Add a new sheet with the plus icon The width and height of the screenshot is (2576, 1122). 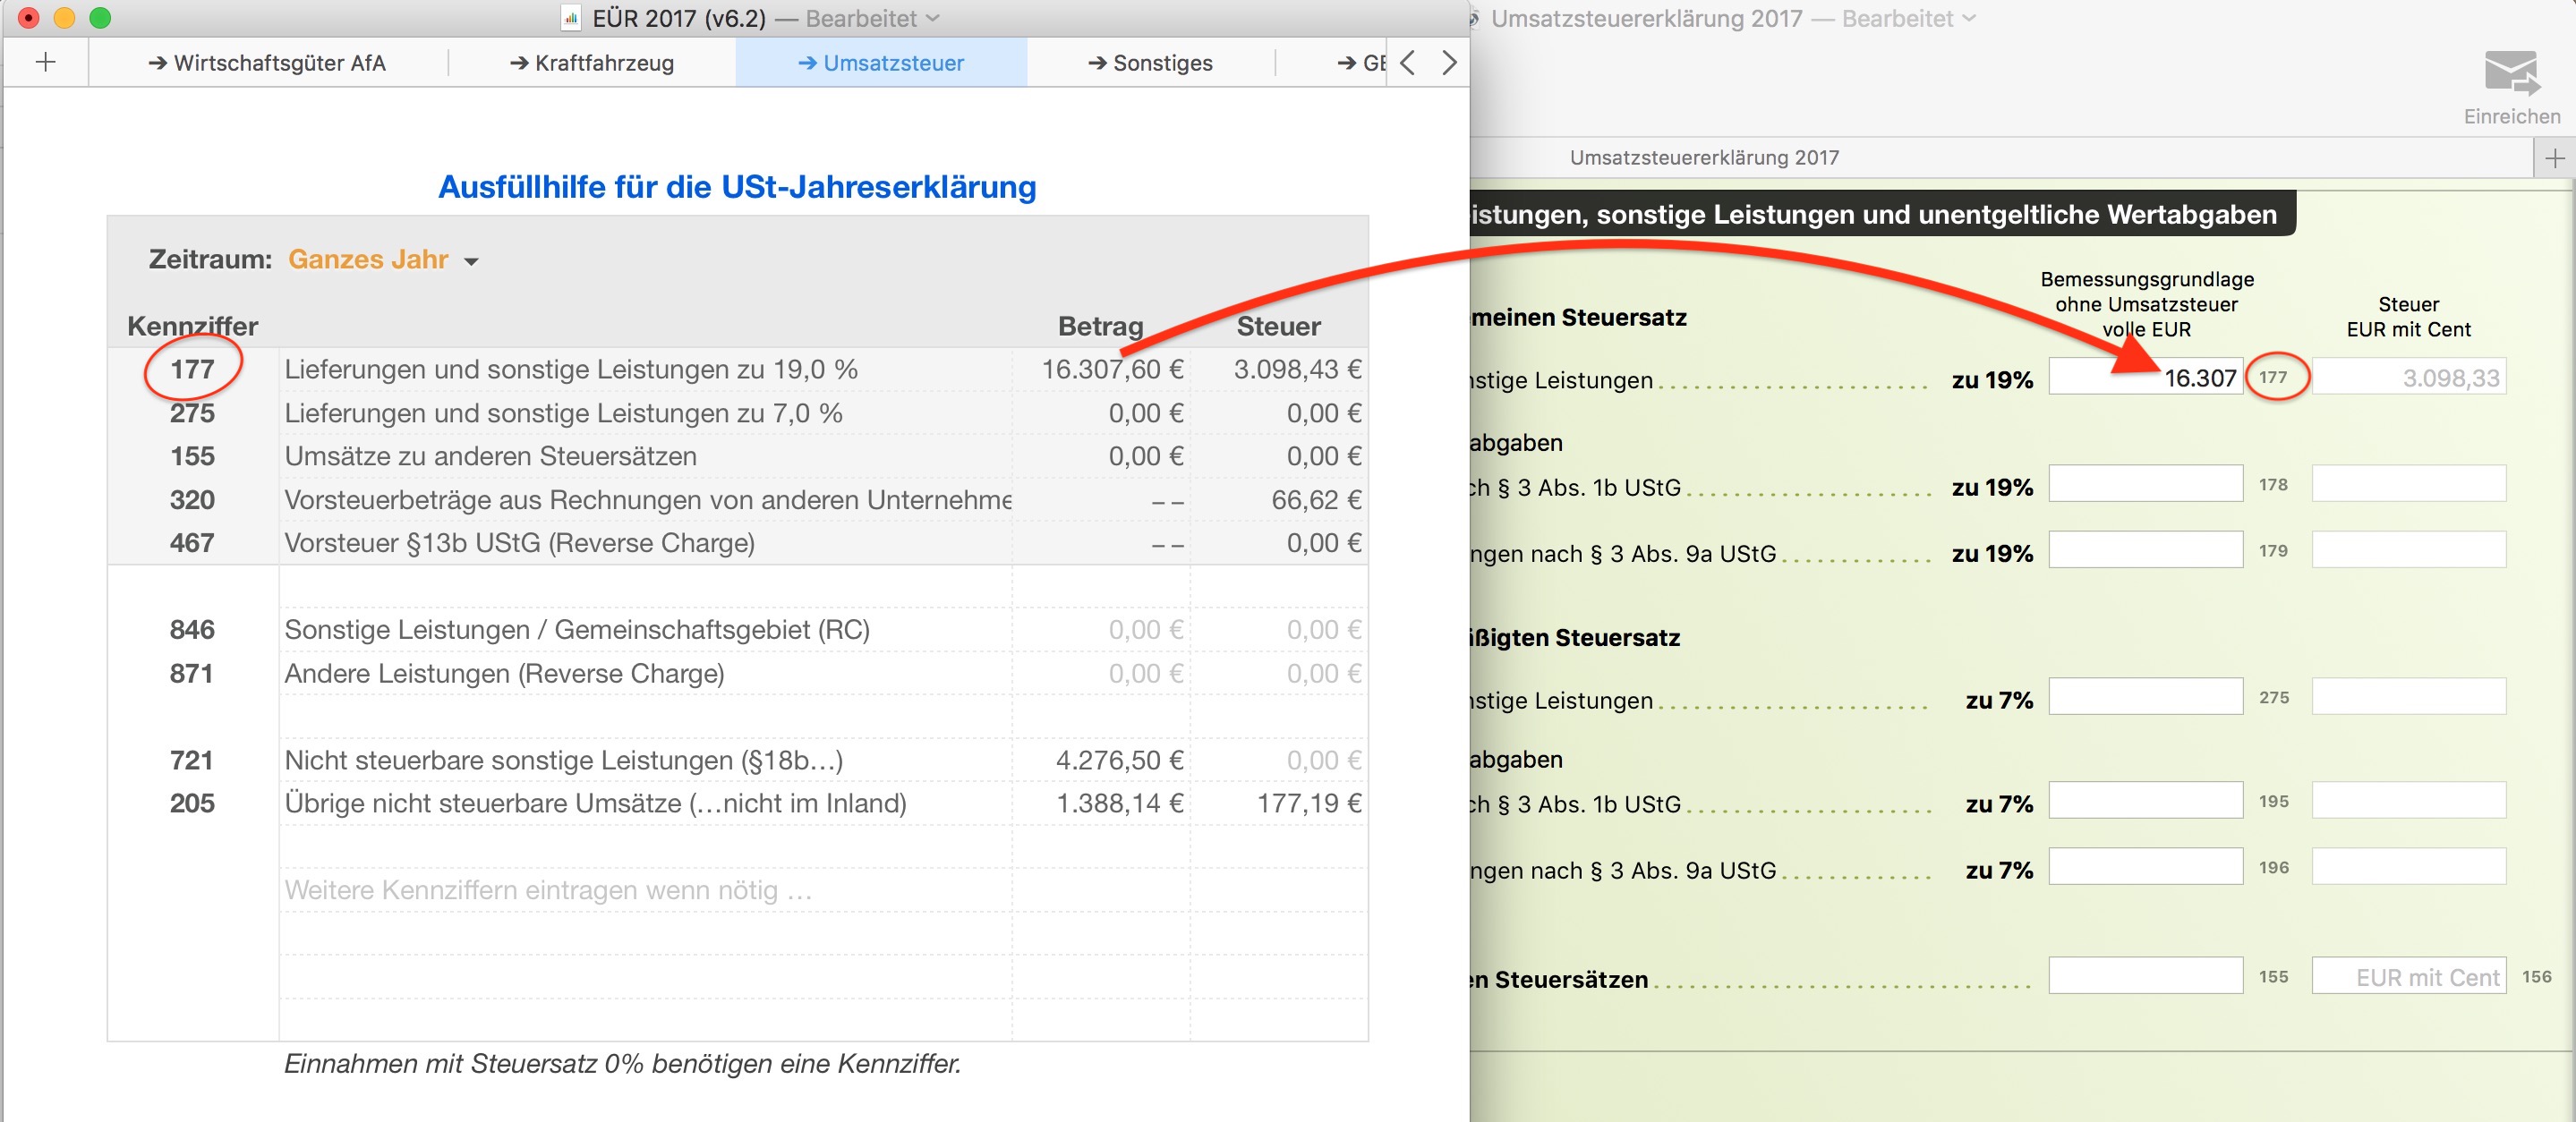click(x=45, y=63)
